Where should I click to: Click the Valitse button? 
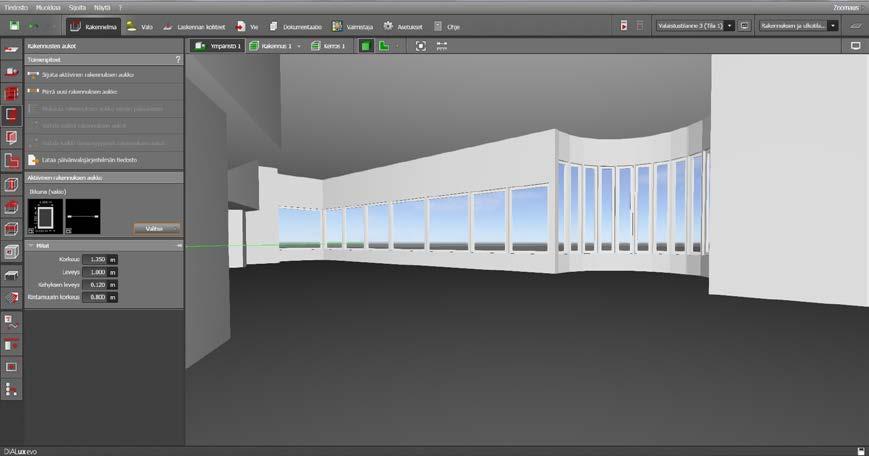coord(157,228)
